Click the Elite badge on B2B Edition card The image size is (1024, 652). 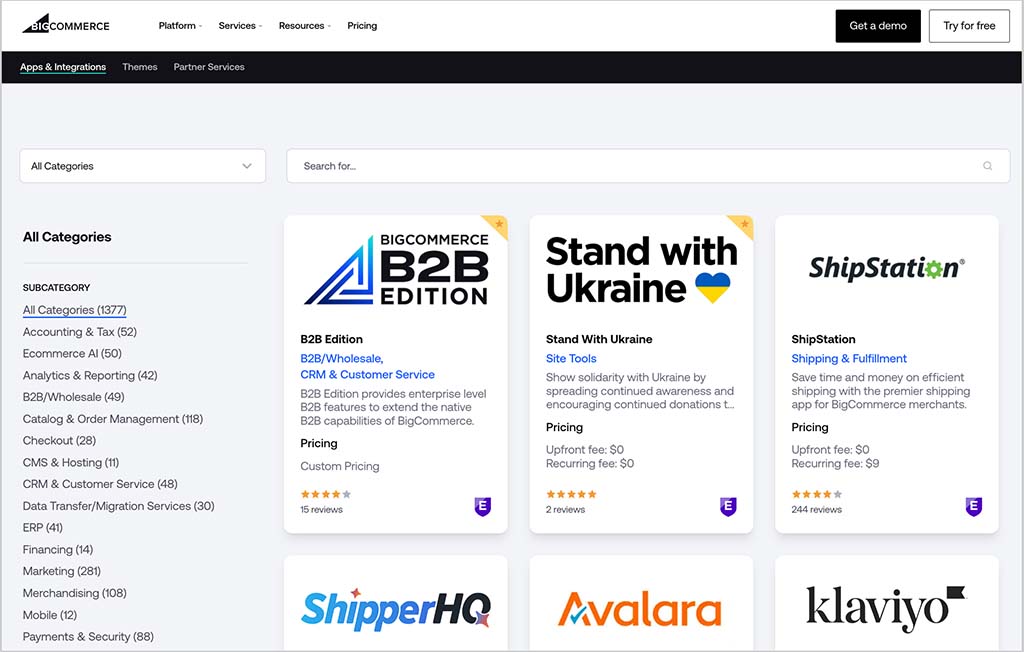[x=483, y=506]
